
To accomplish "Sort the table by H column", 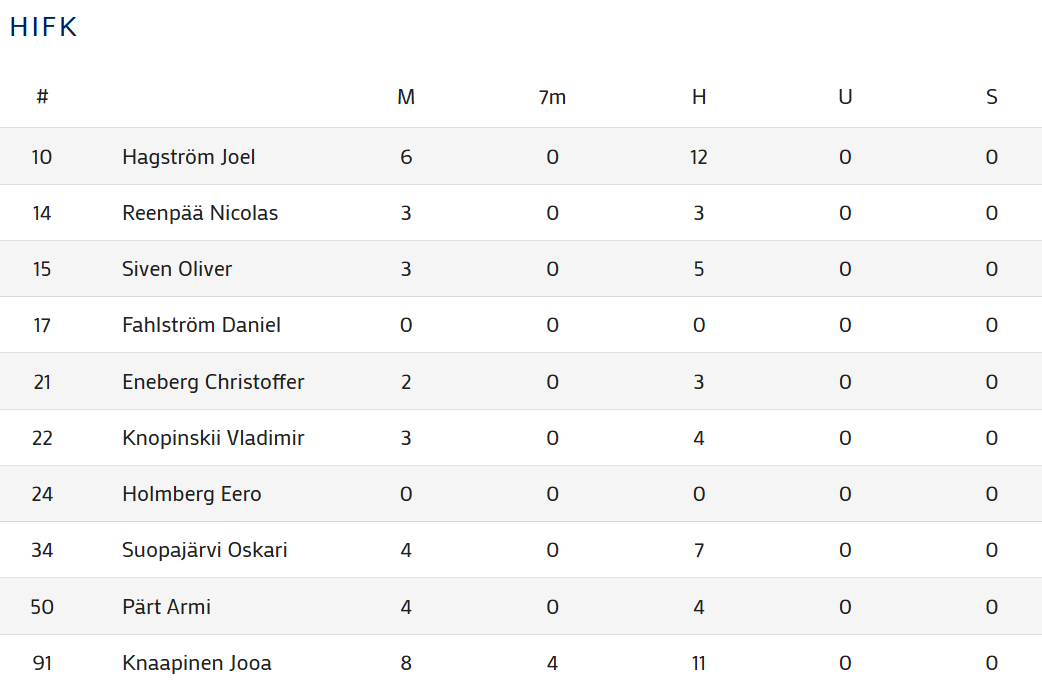I will coord(699,97).
